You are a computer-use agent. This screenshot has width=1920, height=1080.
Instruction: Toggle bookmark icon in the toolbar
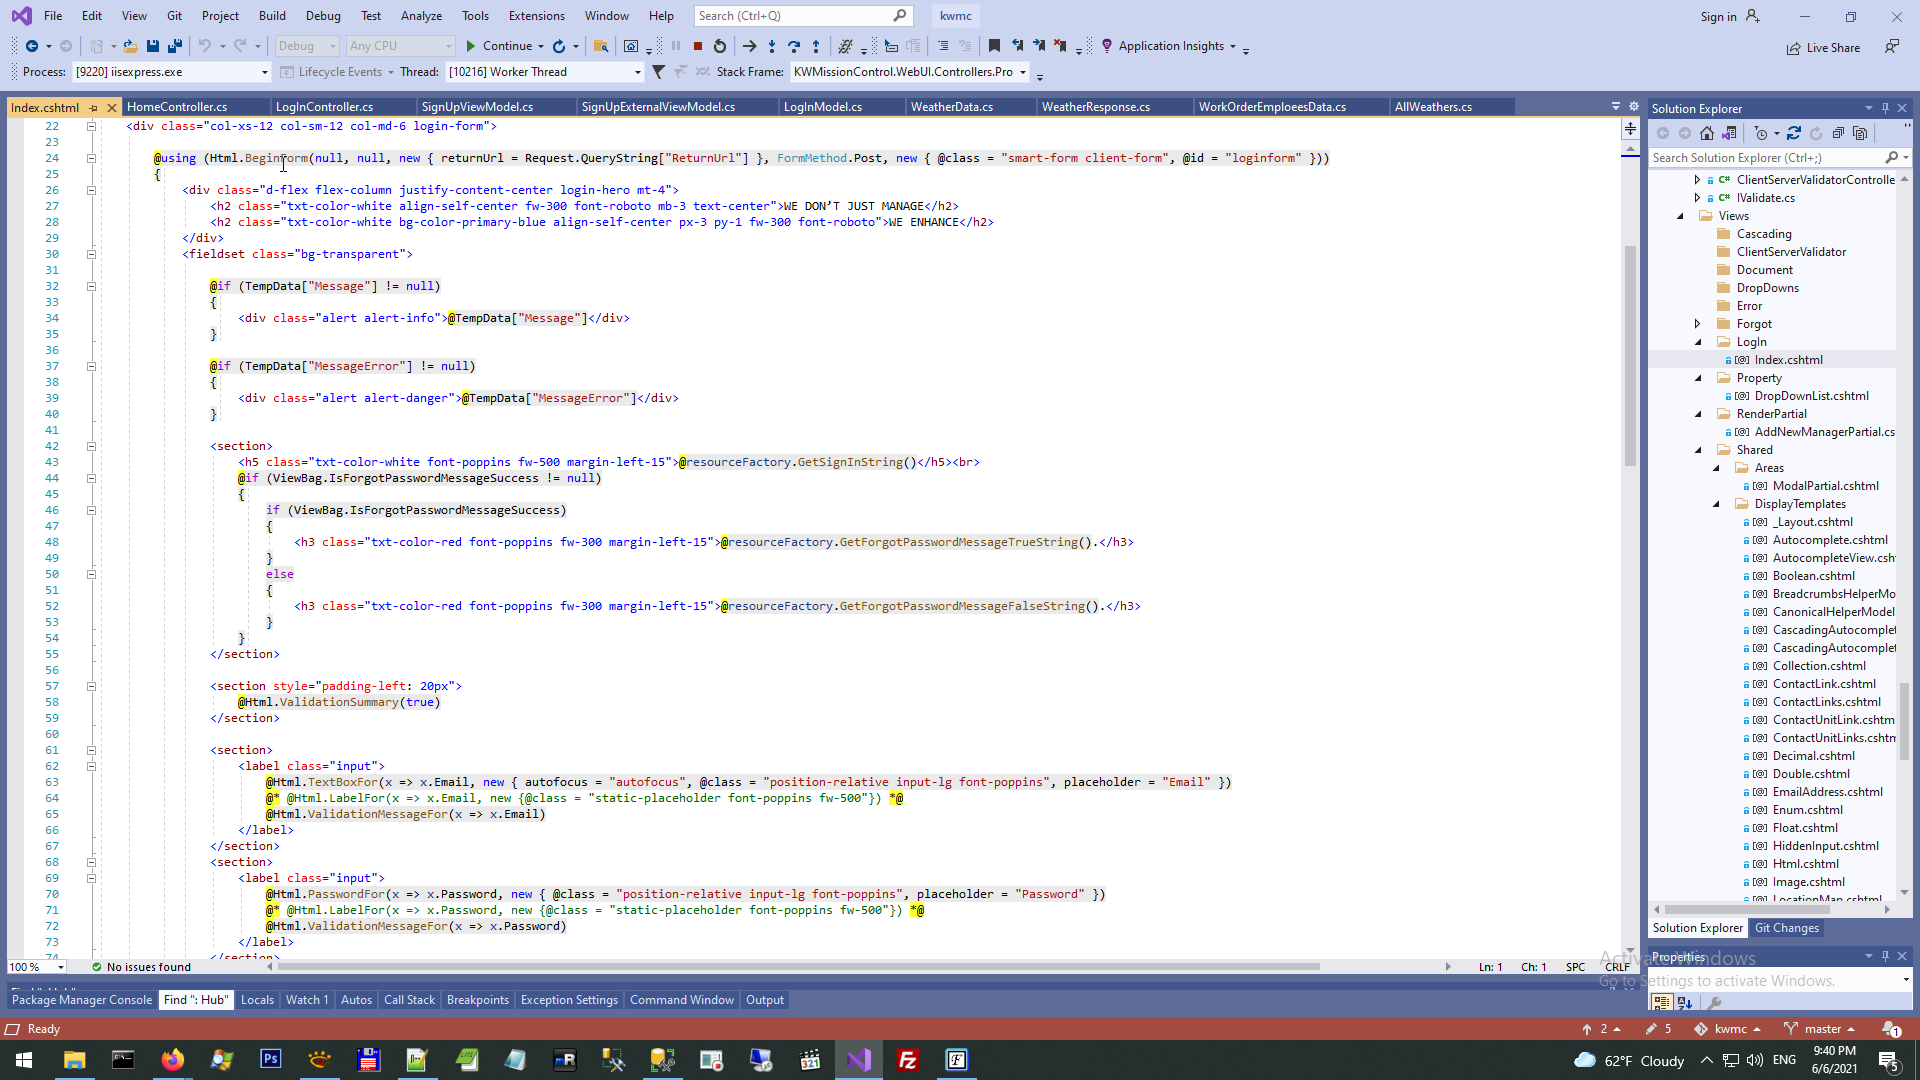pos(994,46)
